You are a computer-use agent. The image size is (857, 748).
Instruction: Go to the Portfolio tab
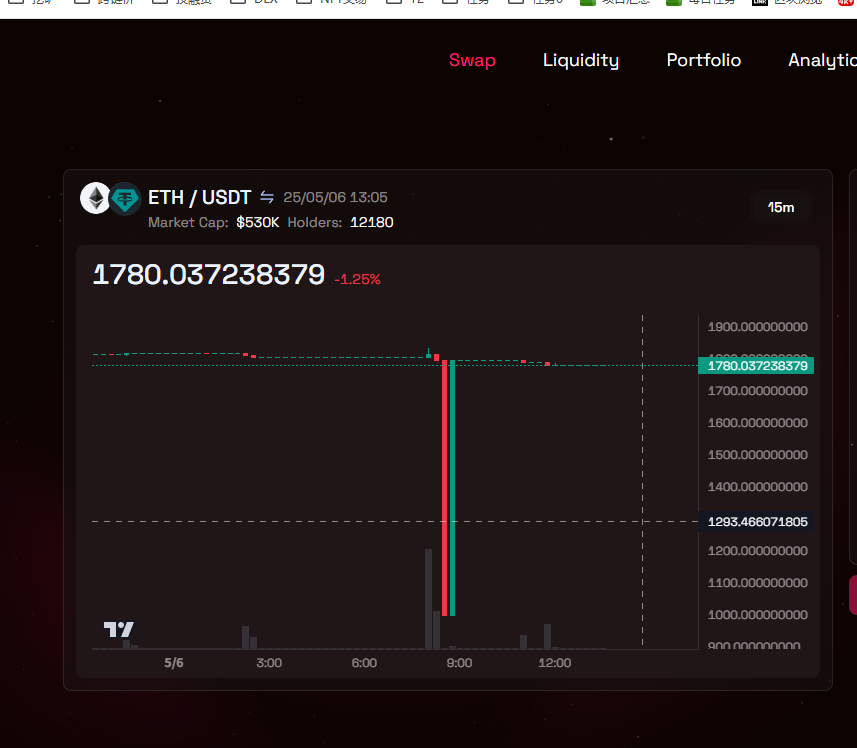coord(703,60)
